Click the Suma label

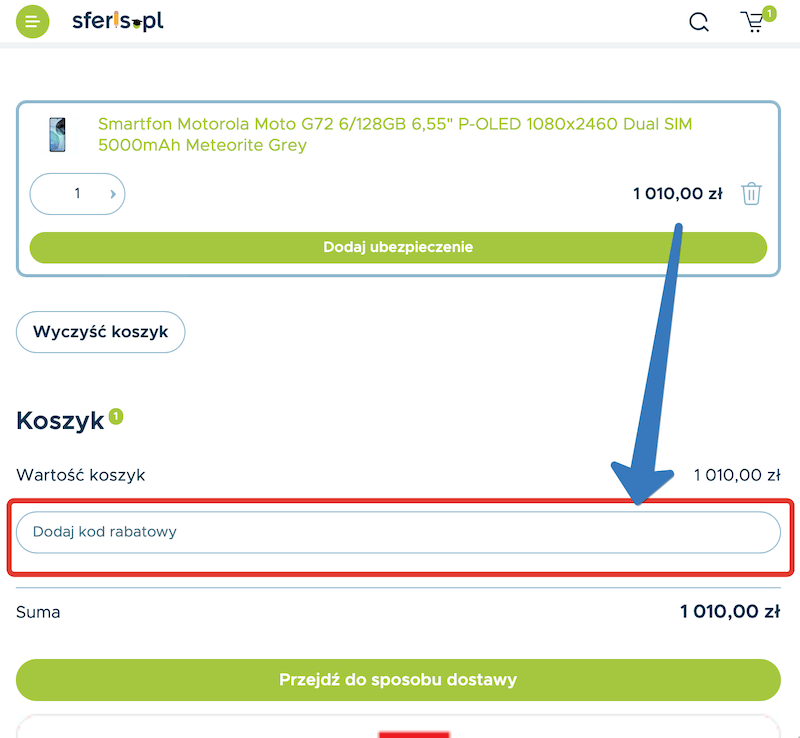pos(38,611)
